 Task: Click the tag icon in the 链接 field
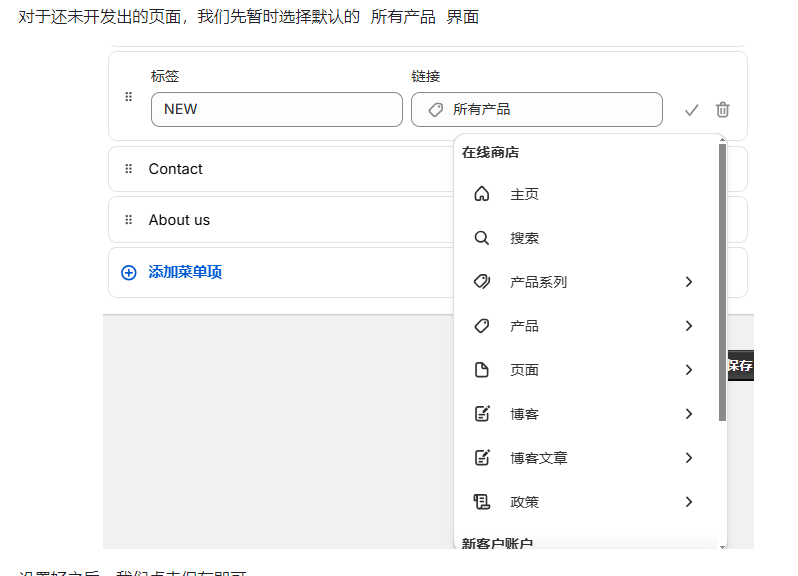point(436,109)
